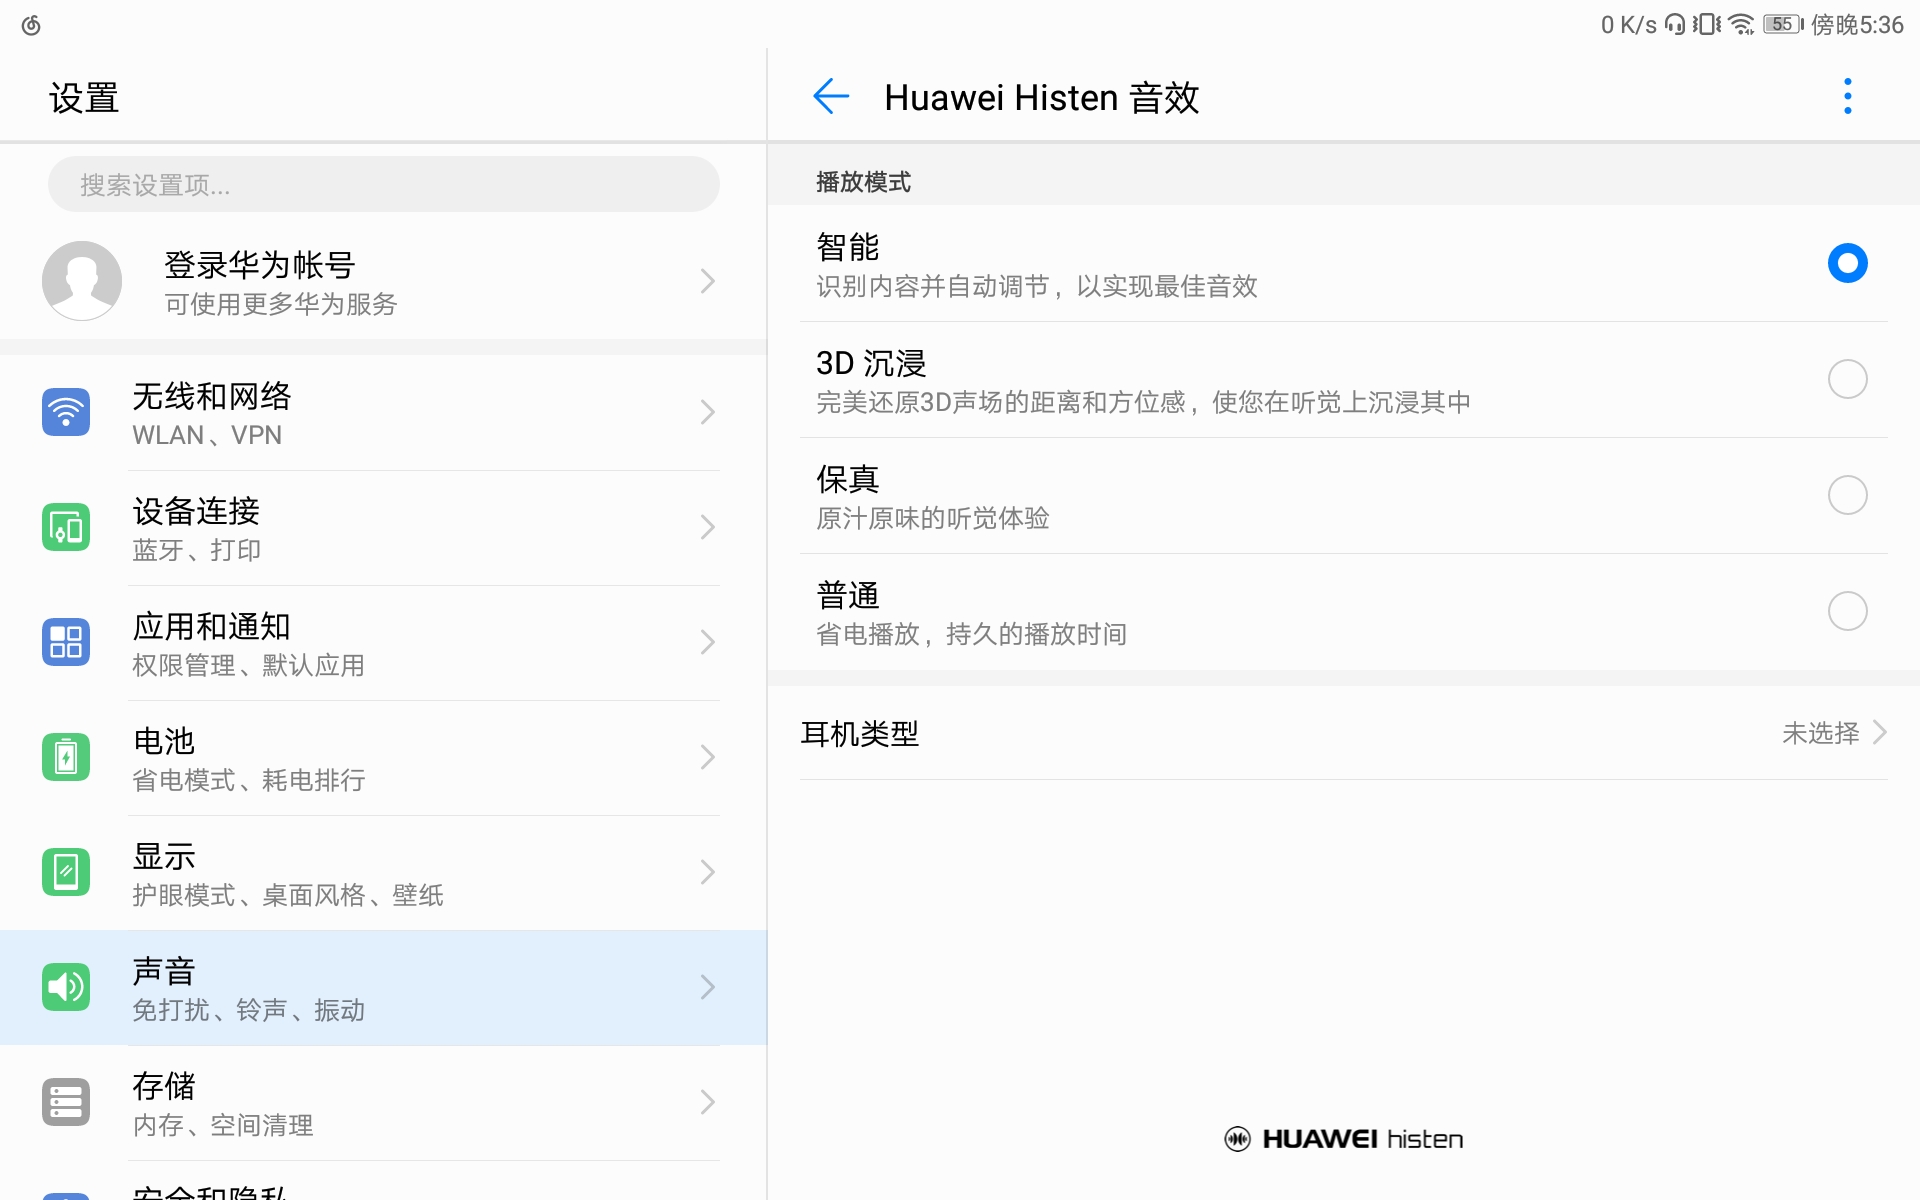Tap the subtitle 护眼模式、桌面风格、壁纸
This screenshot has width=1920, height=1200.
pos(288,895)
